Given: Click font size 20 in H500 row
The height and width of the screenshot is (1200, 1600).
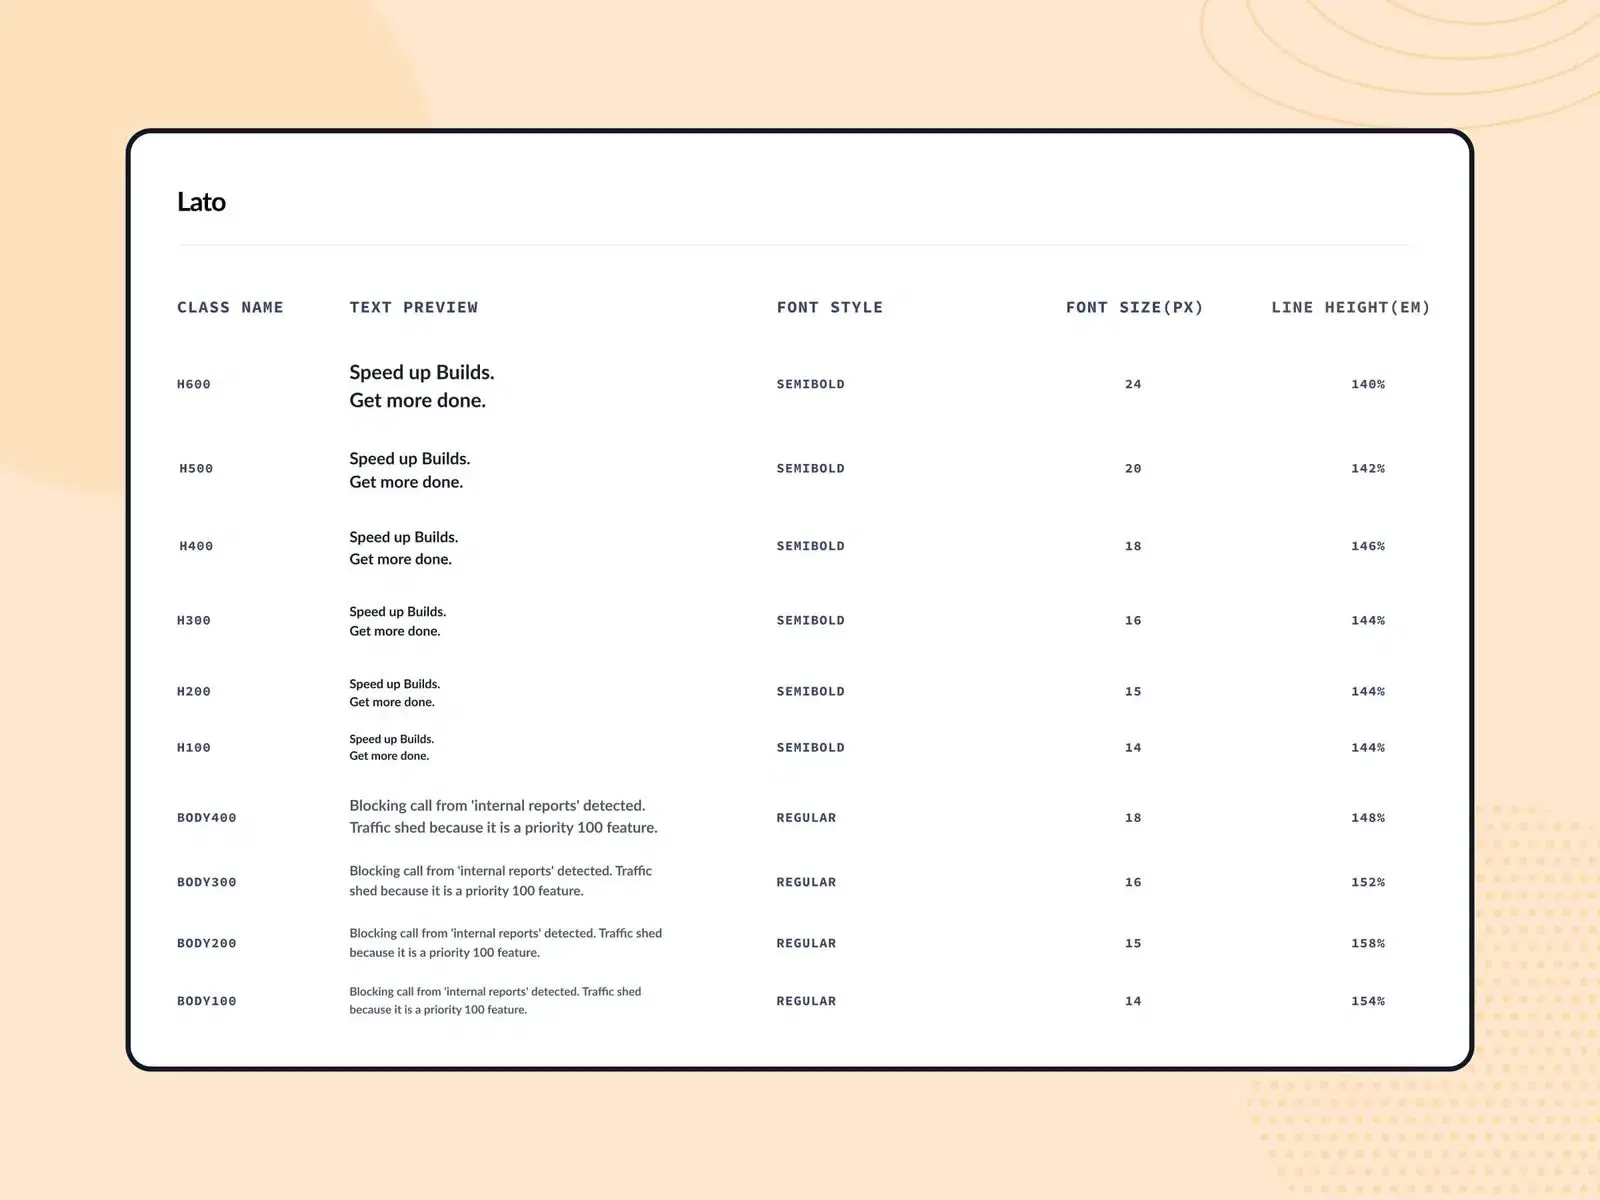Looking at the screenshot, I should click(1133, 468).
